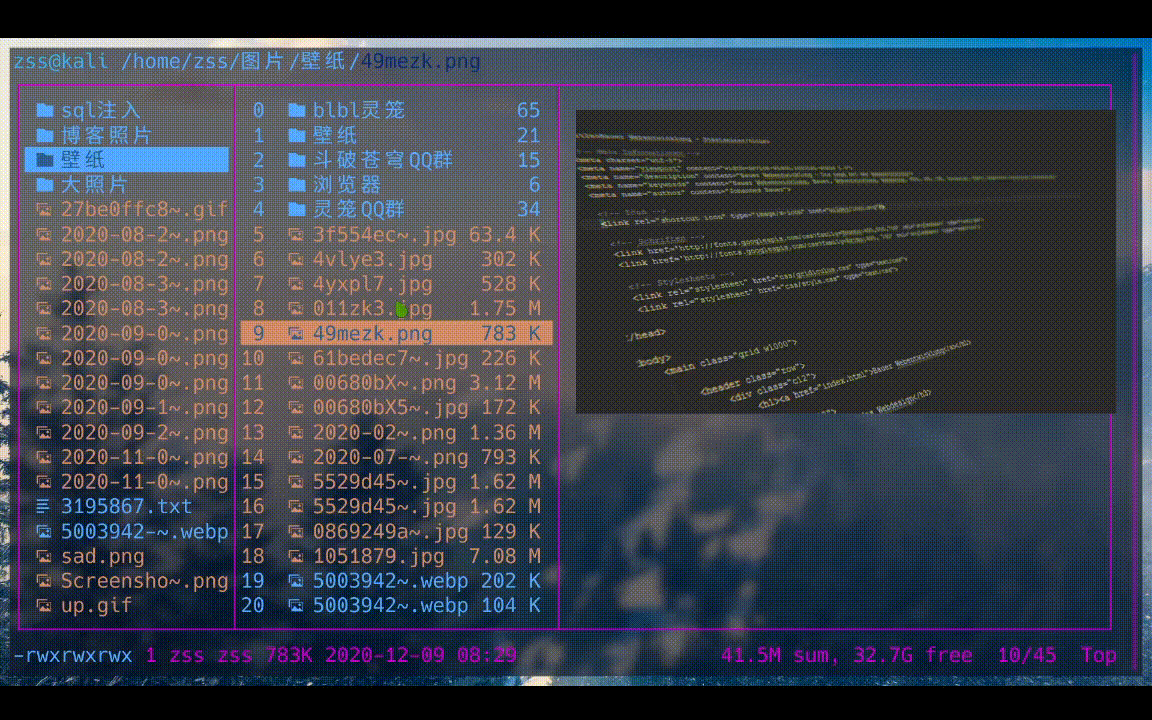Open the 大照片 folder

(94, 185)
